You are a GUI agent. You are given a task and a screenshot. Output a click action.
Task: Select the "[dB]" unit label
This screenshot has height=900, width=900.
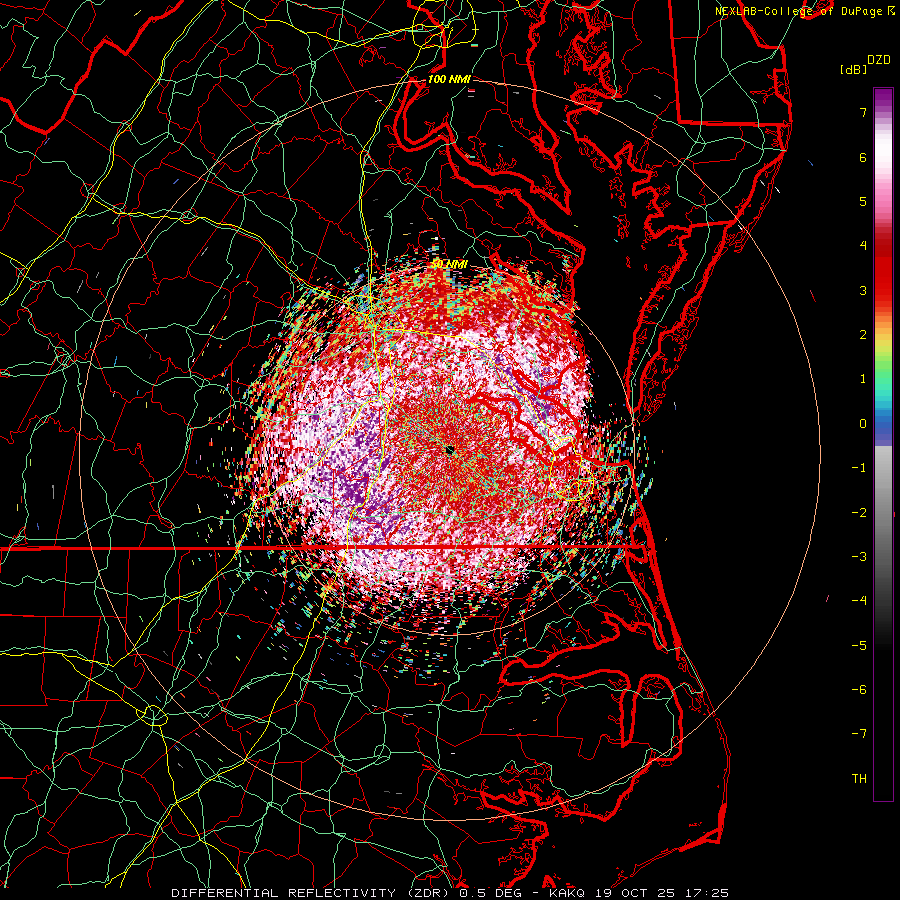(853, 70)
